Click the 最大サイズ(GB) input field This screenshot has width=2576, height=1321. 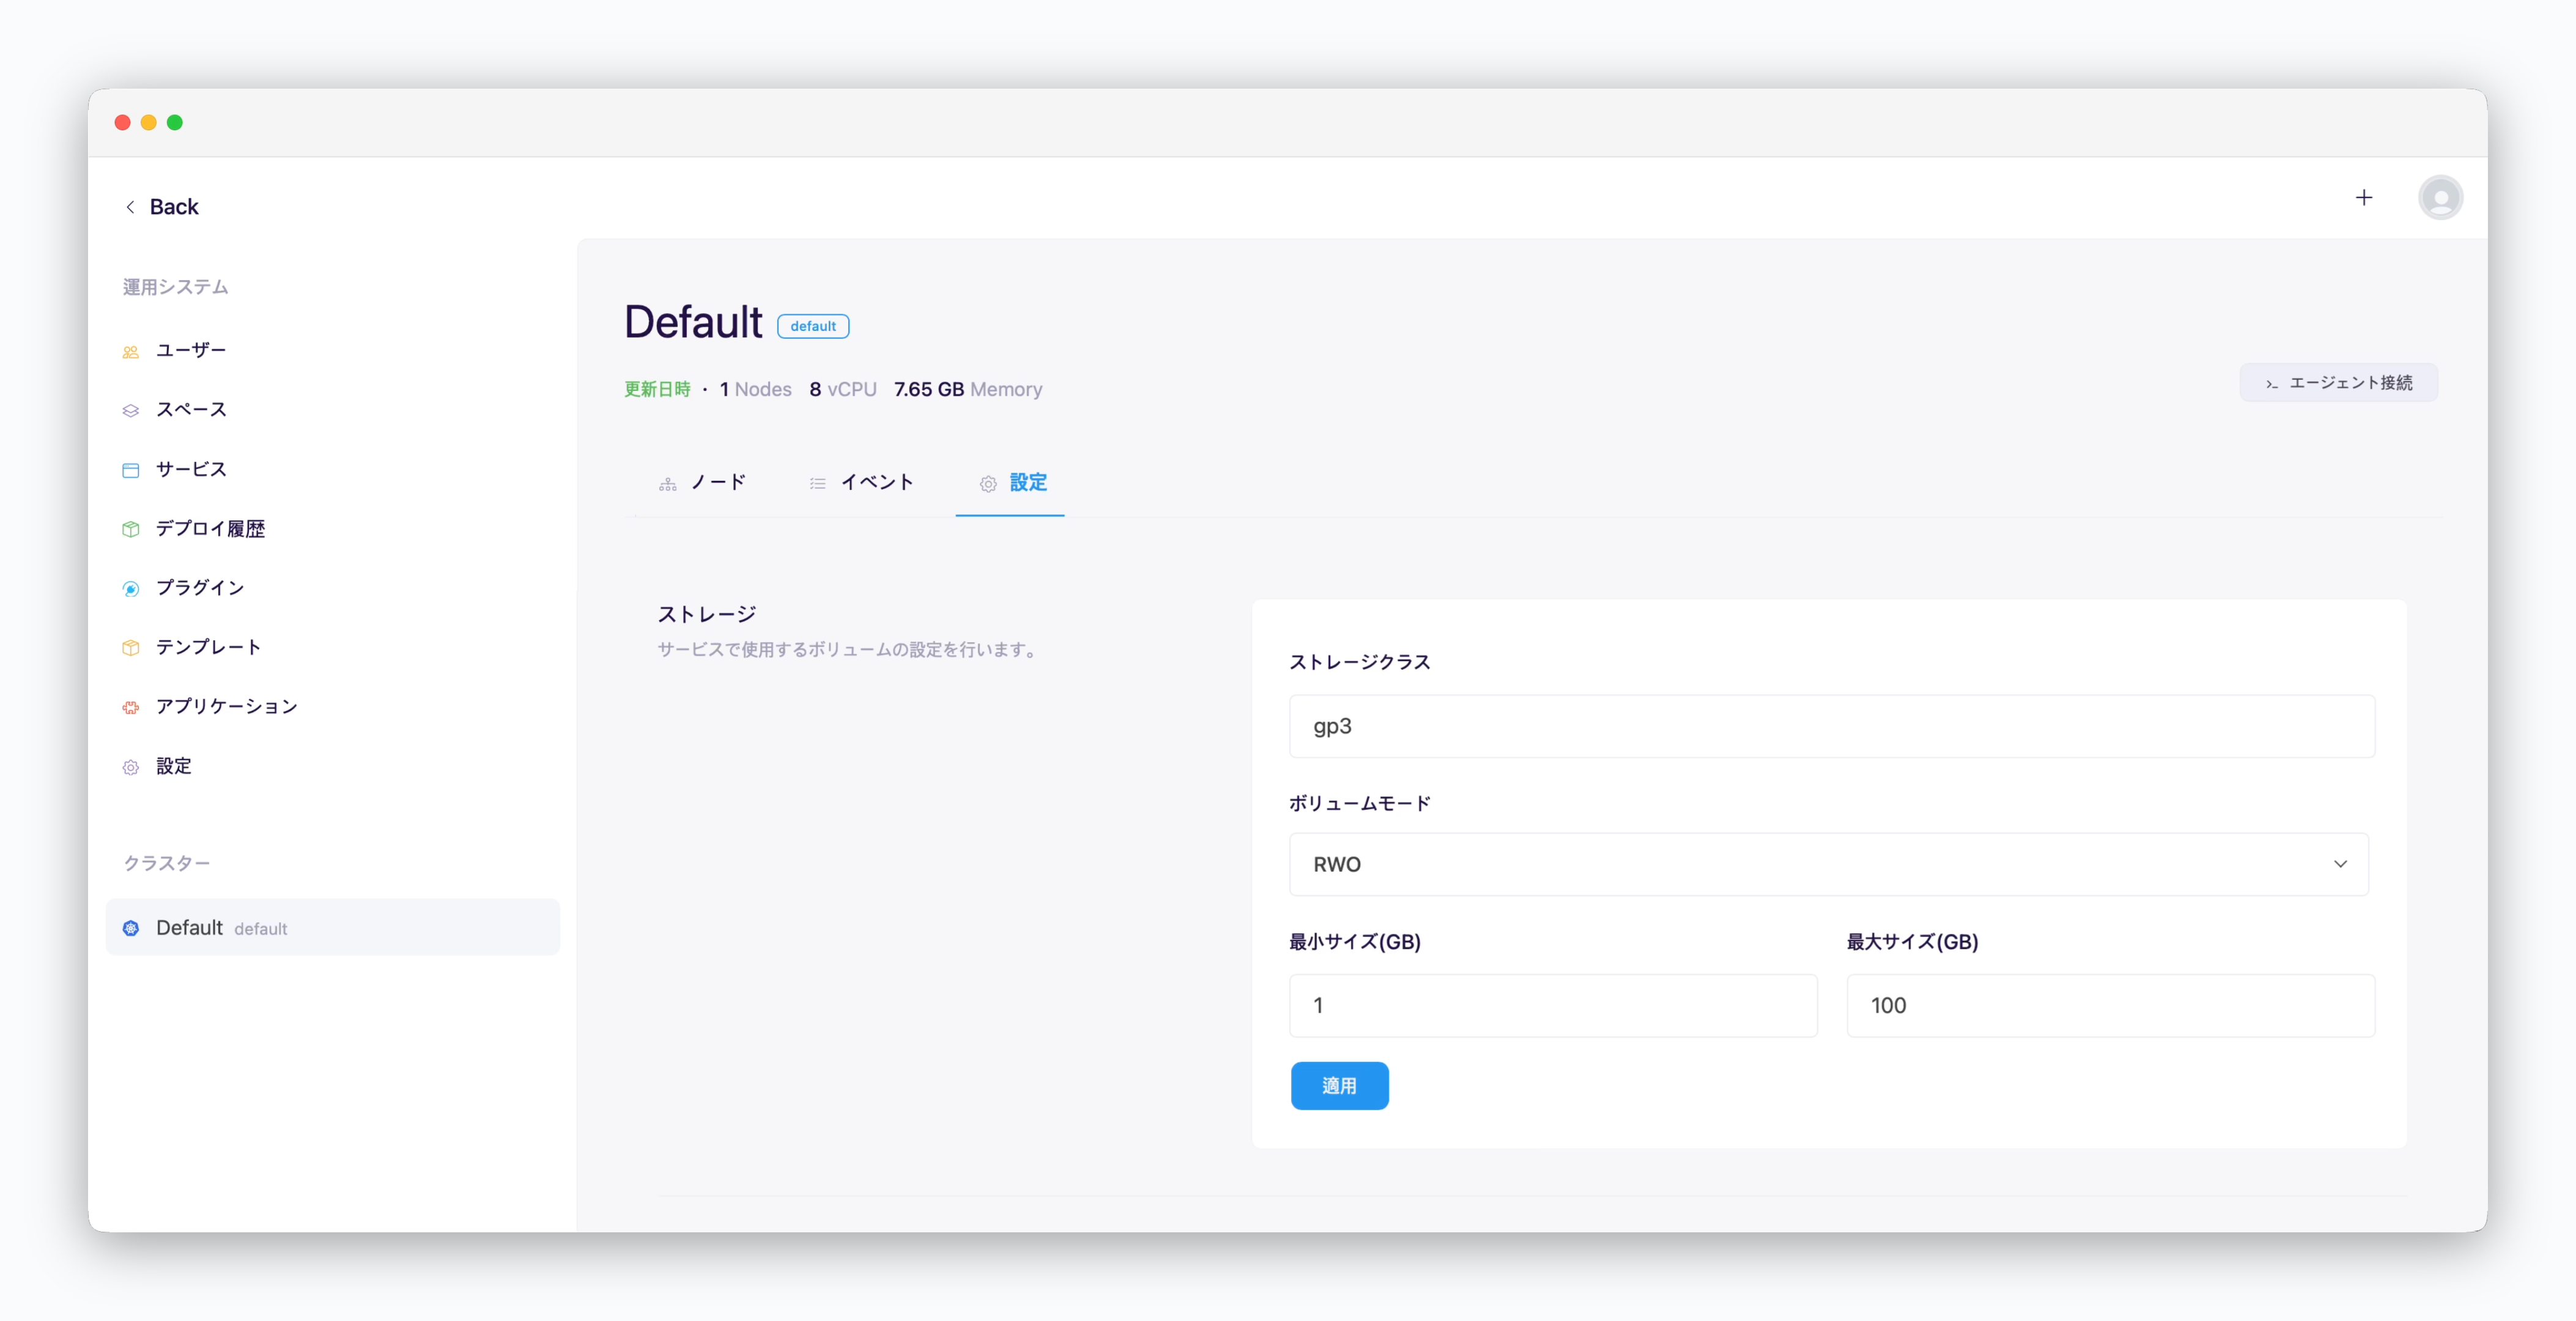tap(2110, 1006)
